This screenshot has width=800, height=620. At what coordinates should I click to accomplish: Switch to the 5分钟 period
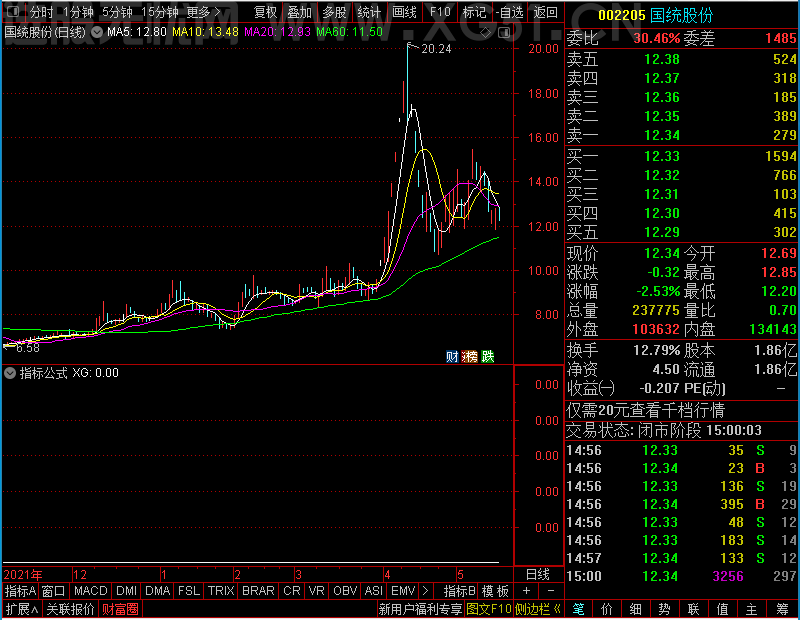[x=117, y=12]
